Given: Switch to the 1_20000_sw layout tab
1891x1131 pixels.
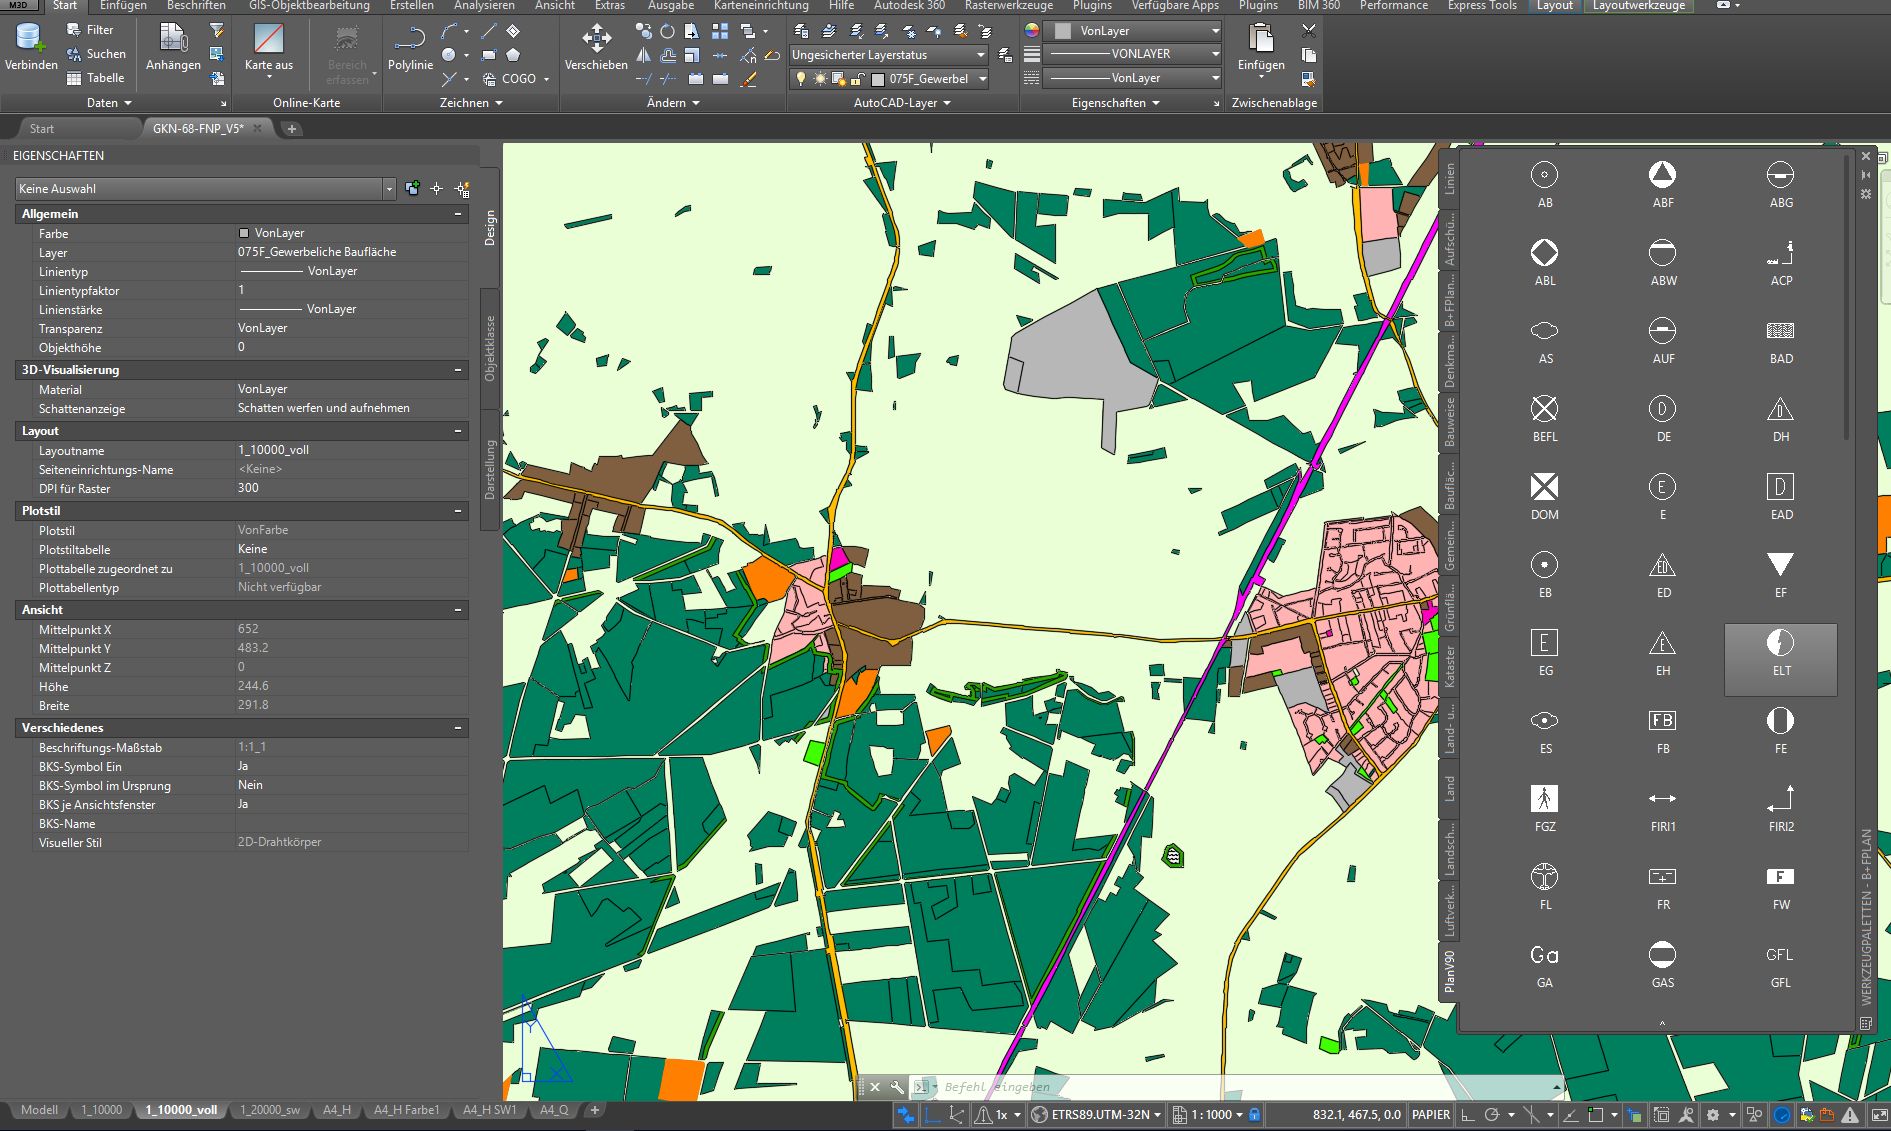Looking at the screenshot, I should (269, 1110).
